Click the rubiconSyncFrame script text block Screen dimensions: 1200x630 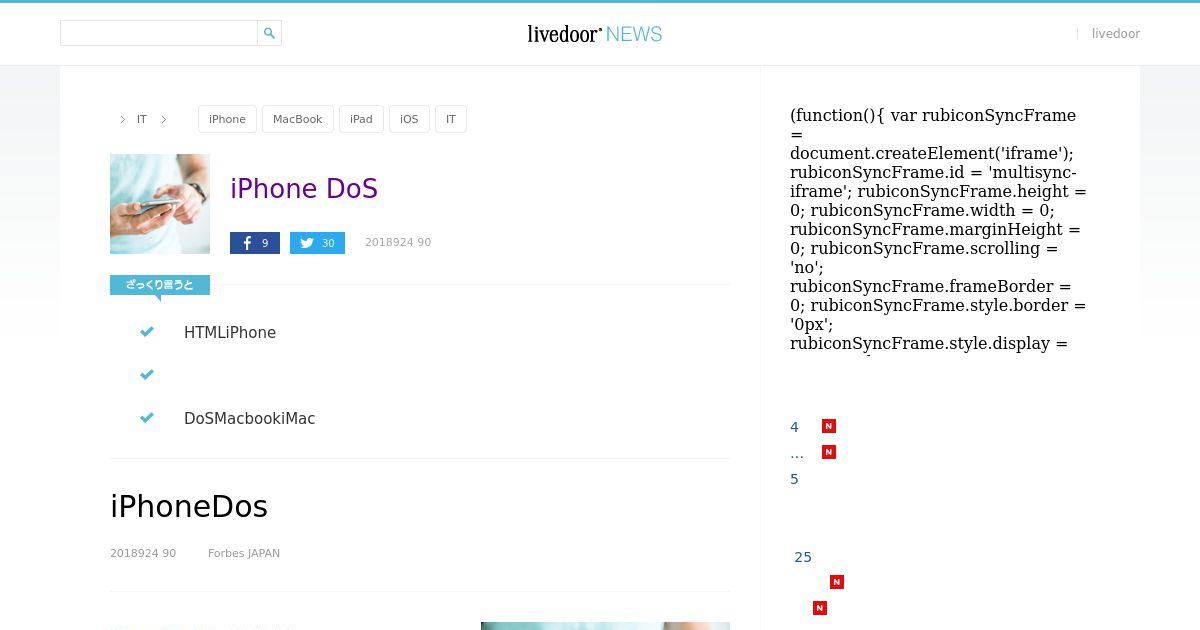coord(938,230)
